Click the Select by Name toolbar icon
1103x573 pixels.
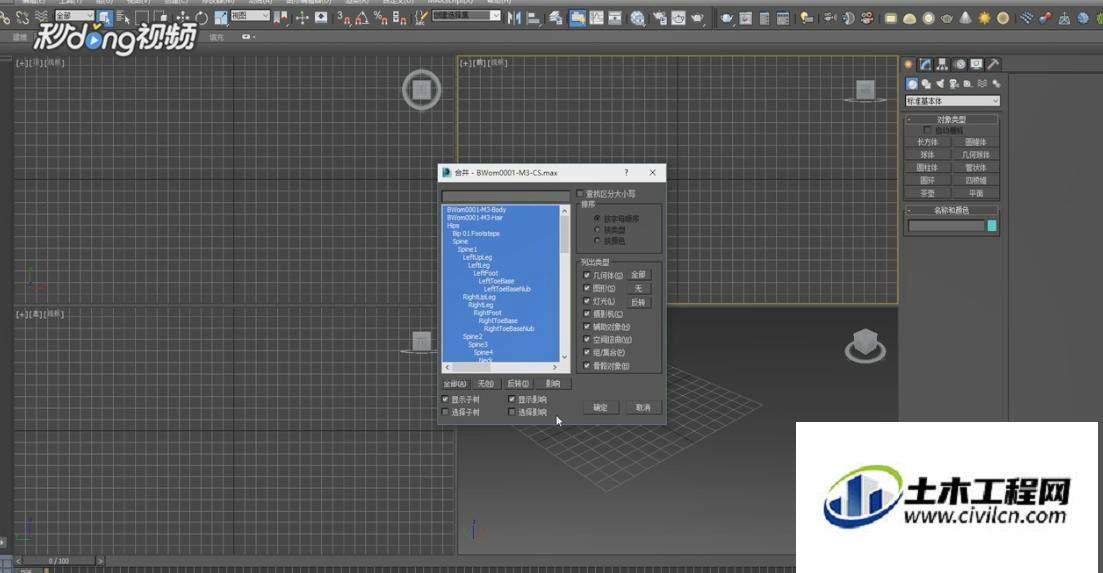(122, 18)
